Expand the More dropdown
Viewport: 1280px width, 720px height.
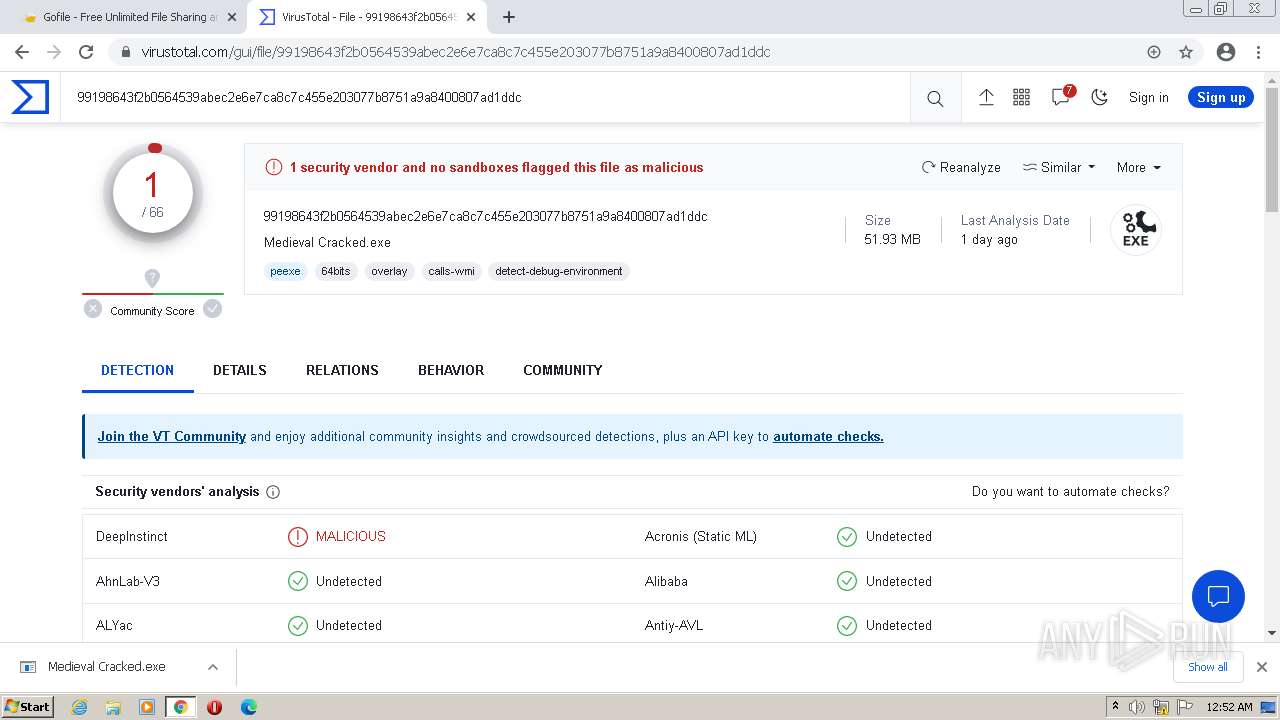click(1138, 167)
